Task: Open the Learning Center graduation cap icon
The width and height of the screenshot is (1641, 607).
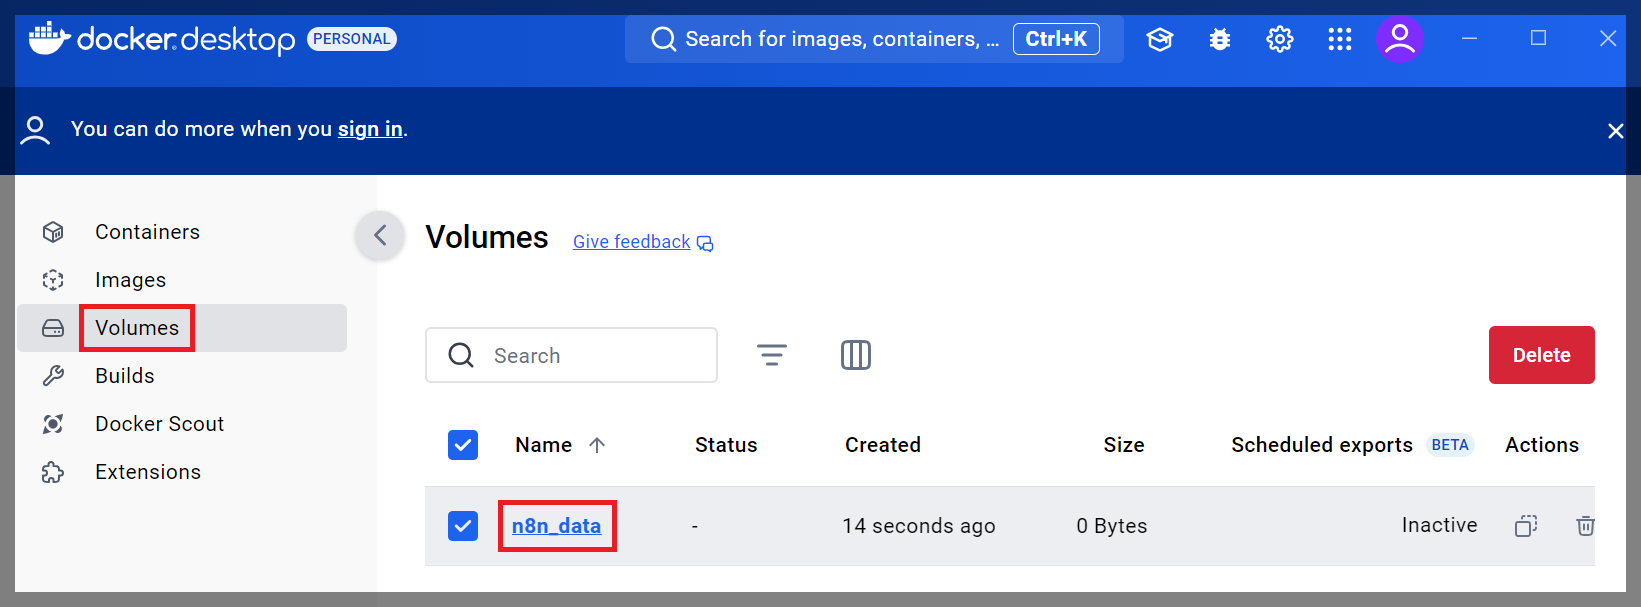Action: [x=1160, y=39]
